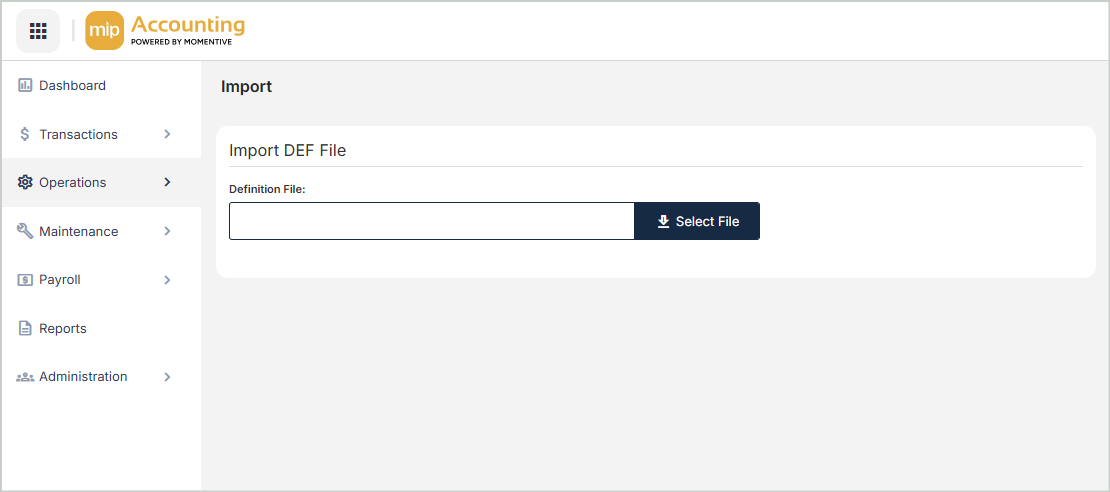Expand the Maintenance submenu chevron
This screenshot has height=492, width=1110.
click(x=167, y=231)
